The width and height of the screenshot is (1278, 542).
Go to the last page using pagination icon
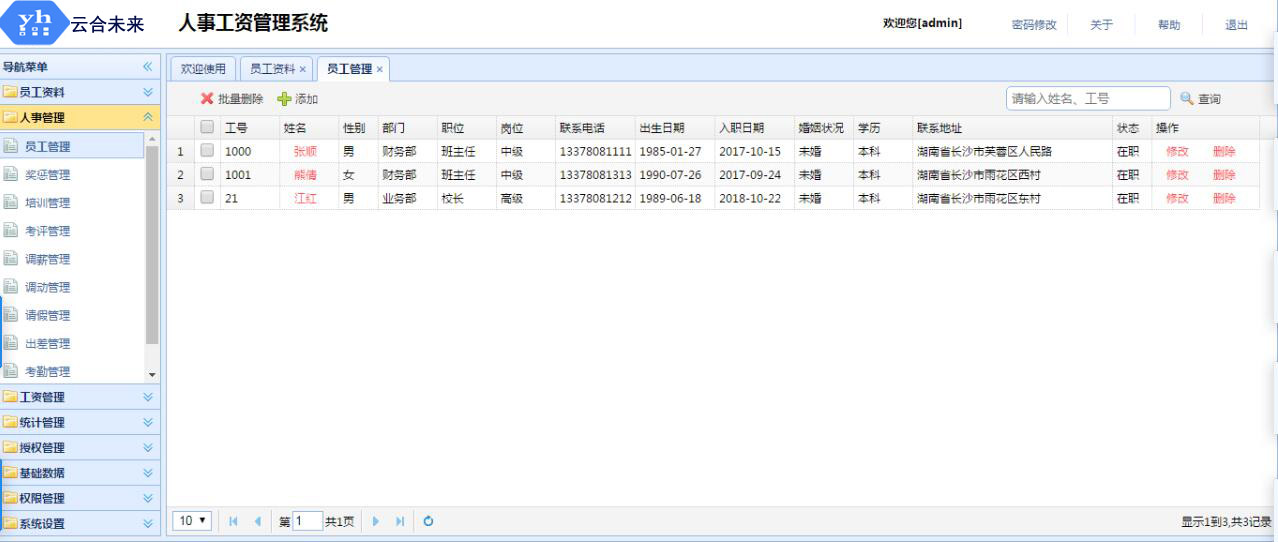(x=400, y=521)
